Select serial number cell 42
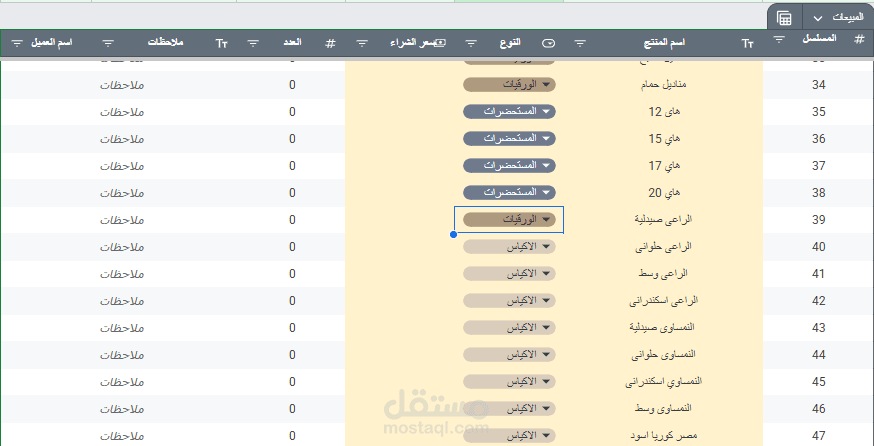The width and height of the screenshot is (874, 446). [818, 300]
